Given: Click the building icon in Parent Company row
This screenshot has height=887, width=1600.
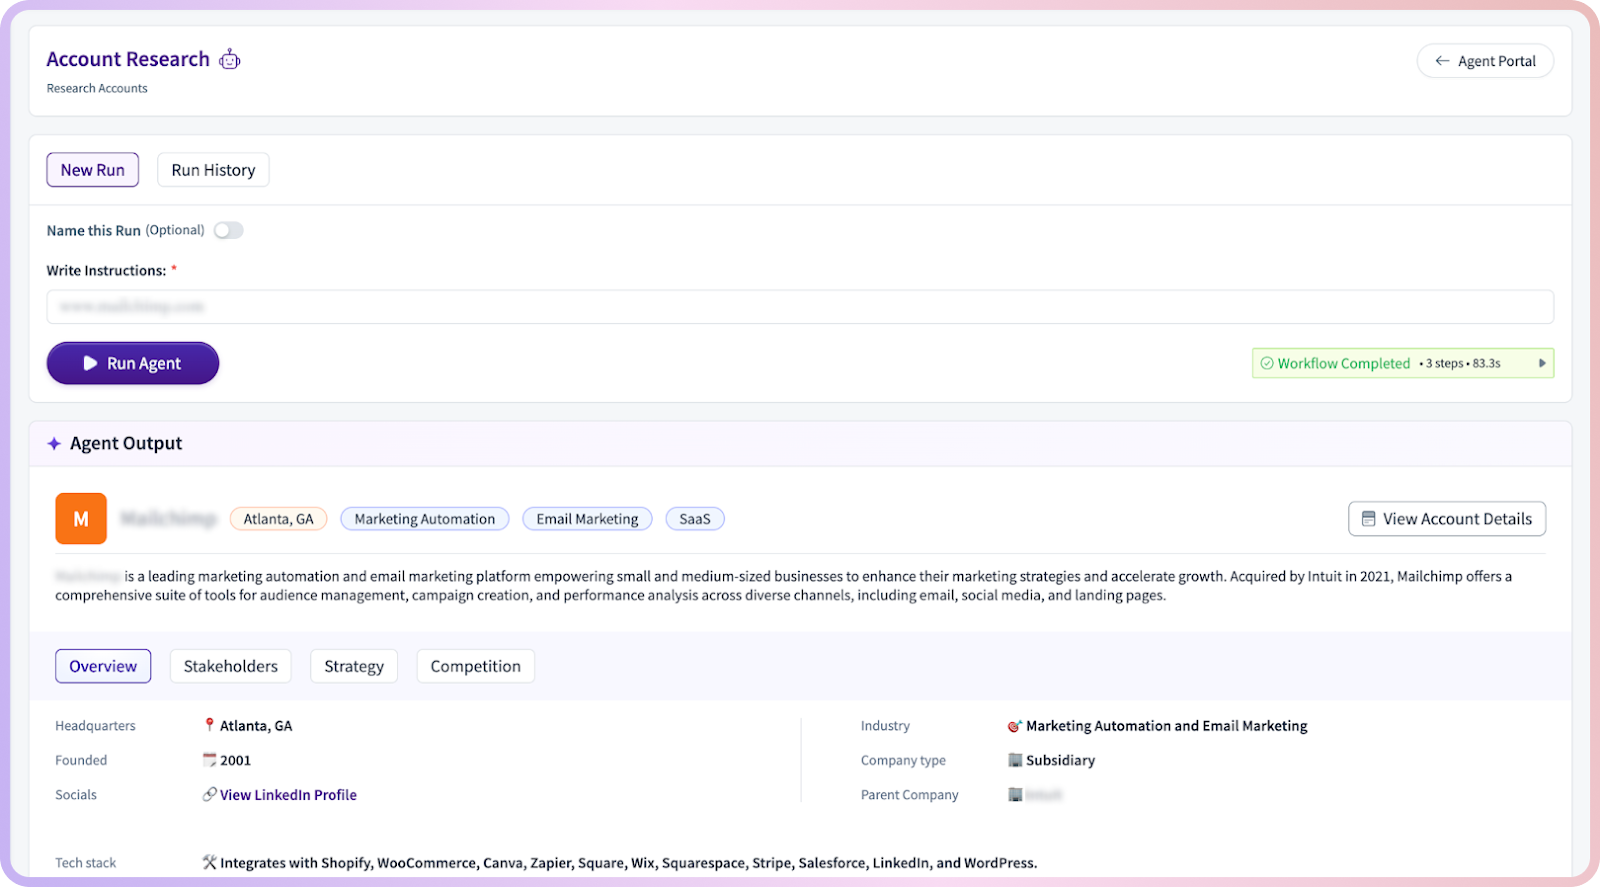Looking at the screenshot, I should (1015, 794).
